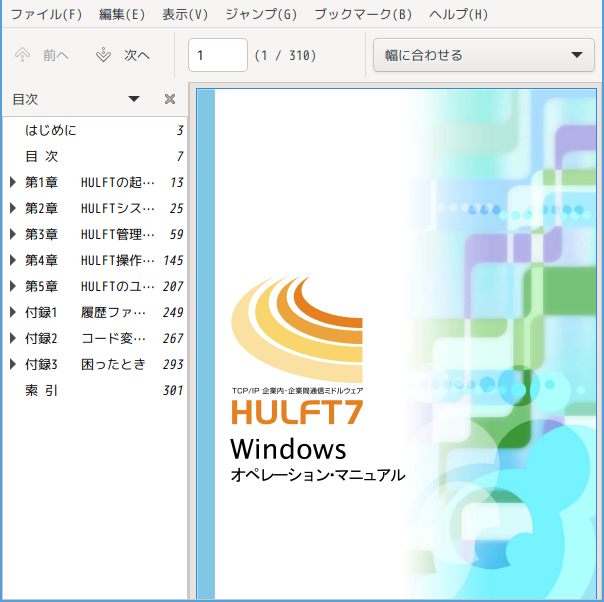Click the Windows title on cover page
The width and height of the screenshot is (604, 602).
[288, 449]
